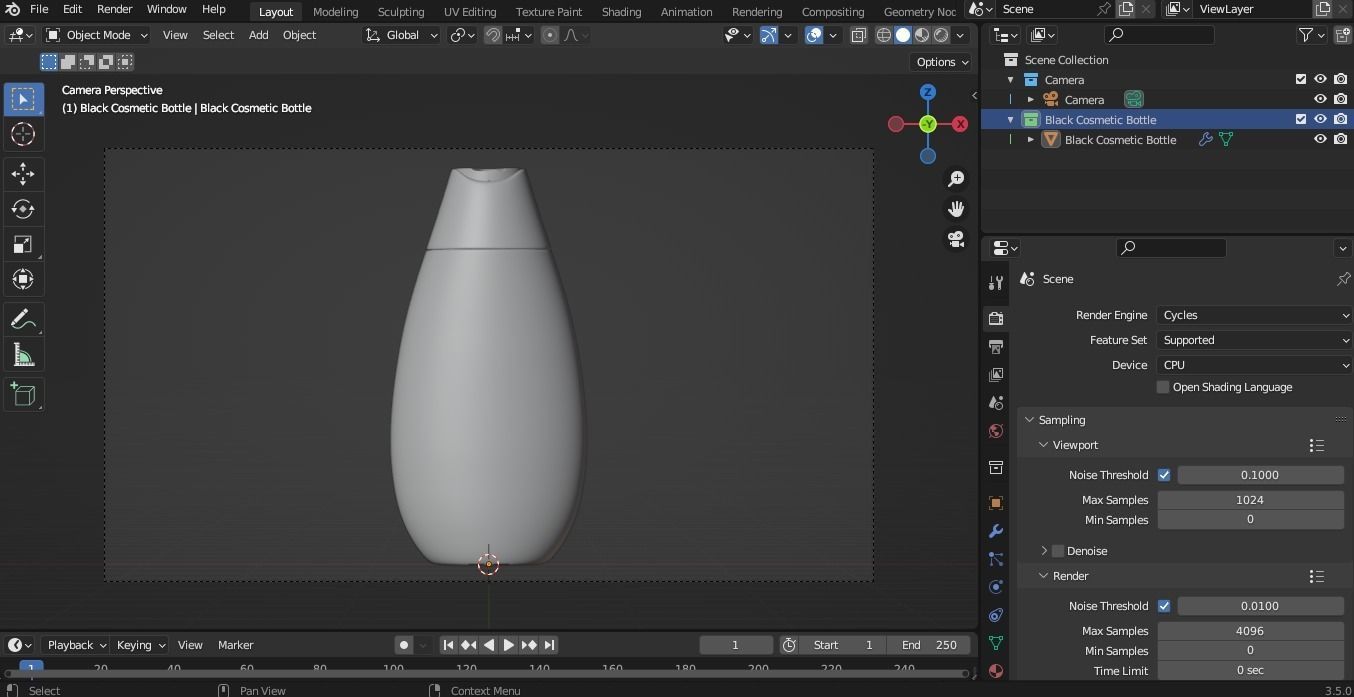Select the Scale tool
1354x697 pixels.
point(23,244)
